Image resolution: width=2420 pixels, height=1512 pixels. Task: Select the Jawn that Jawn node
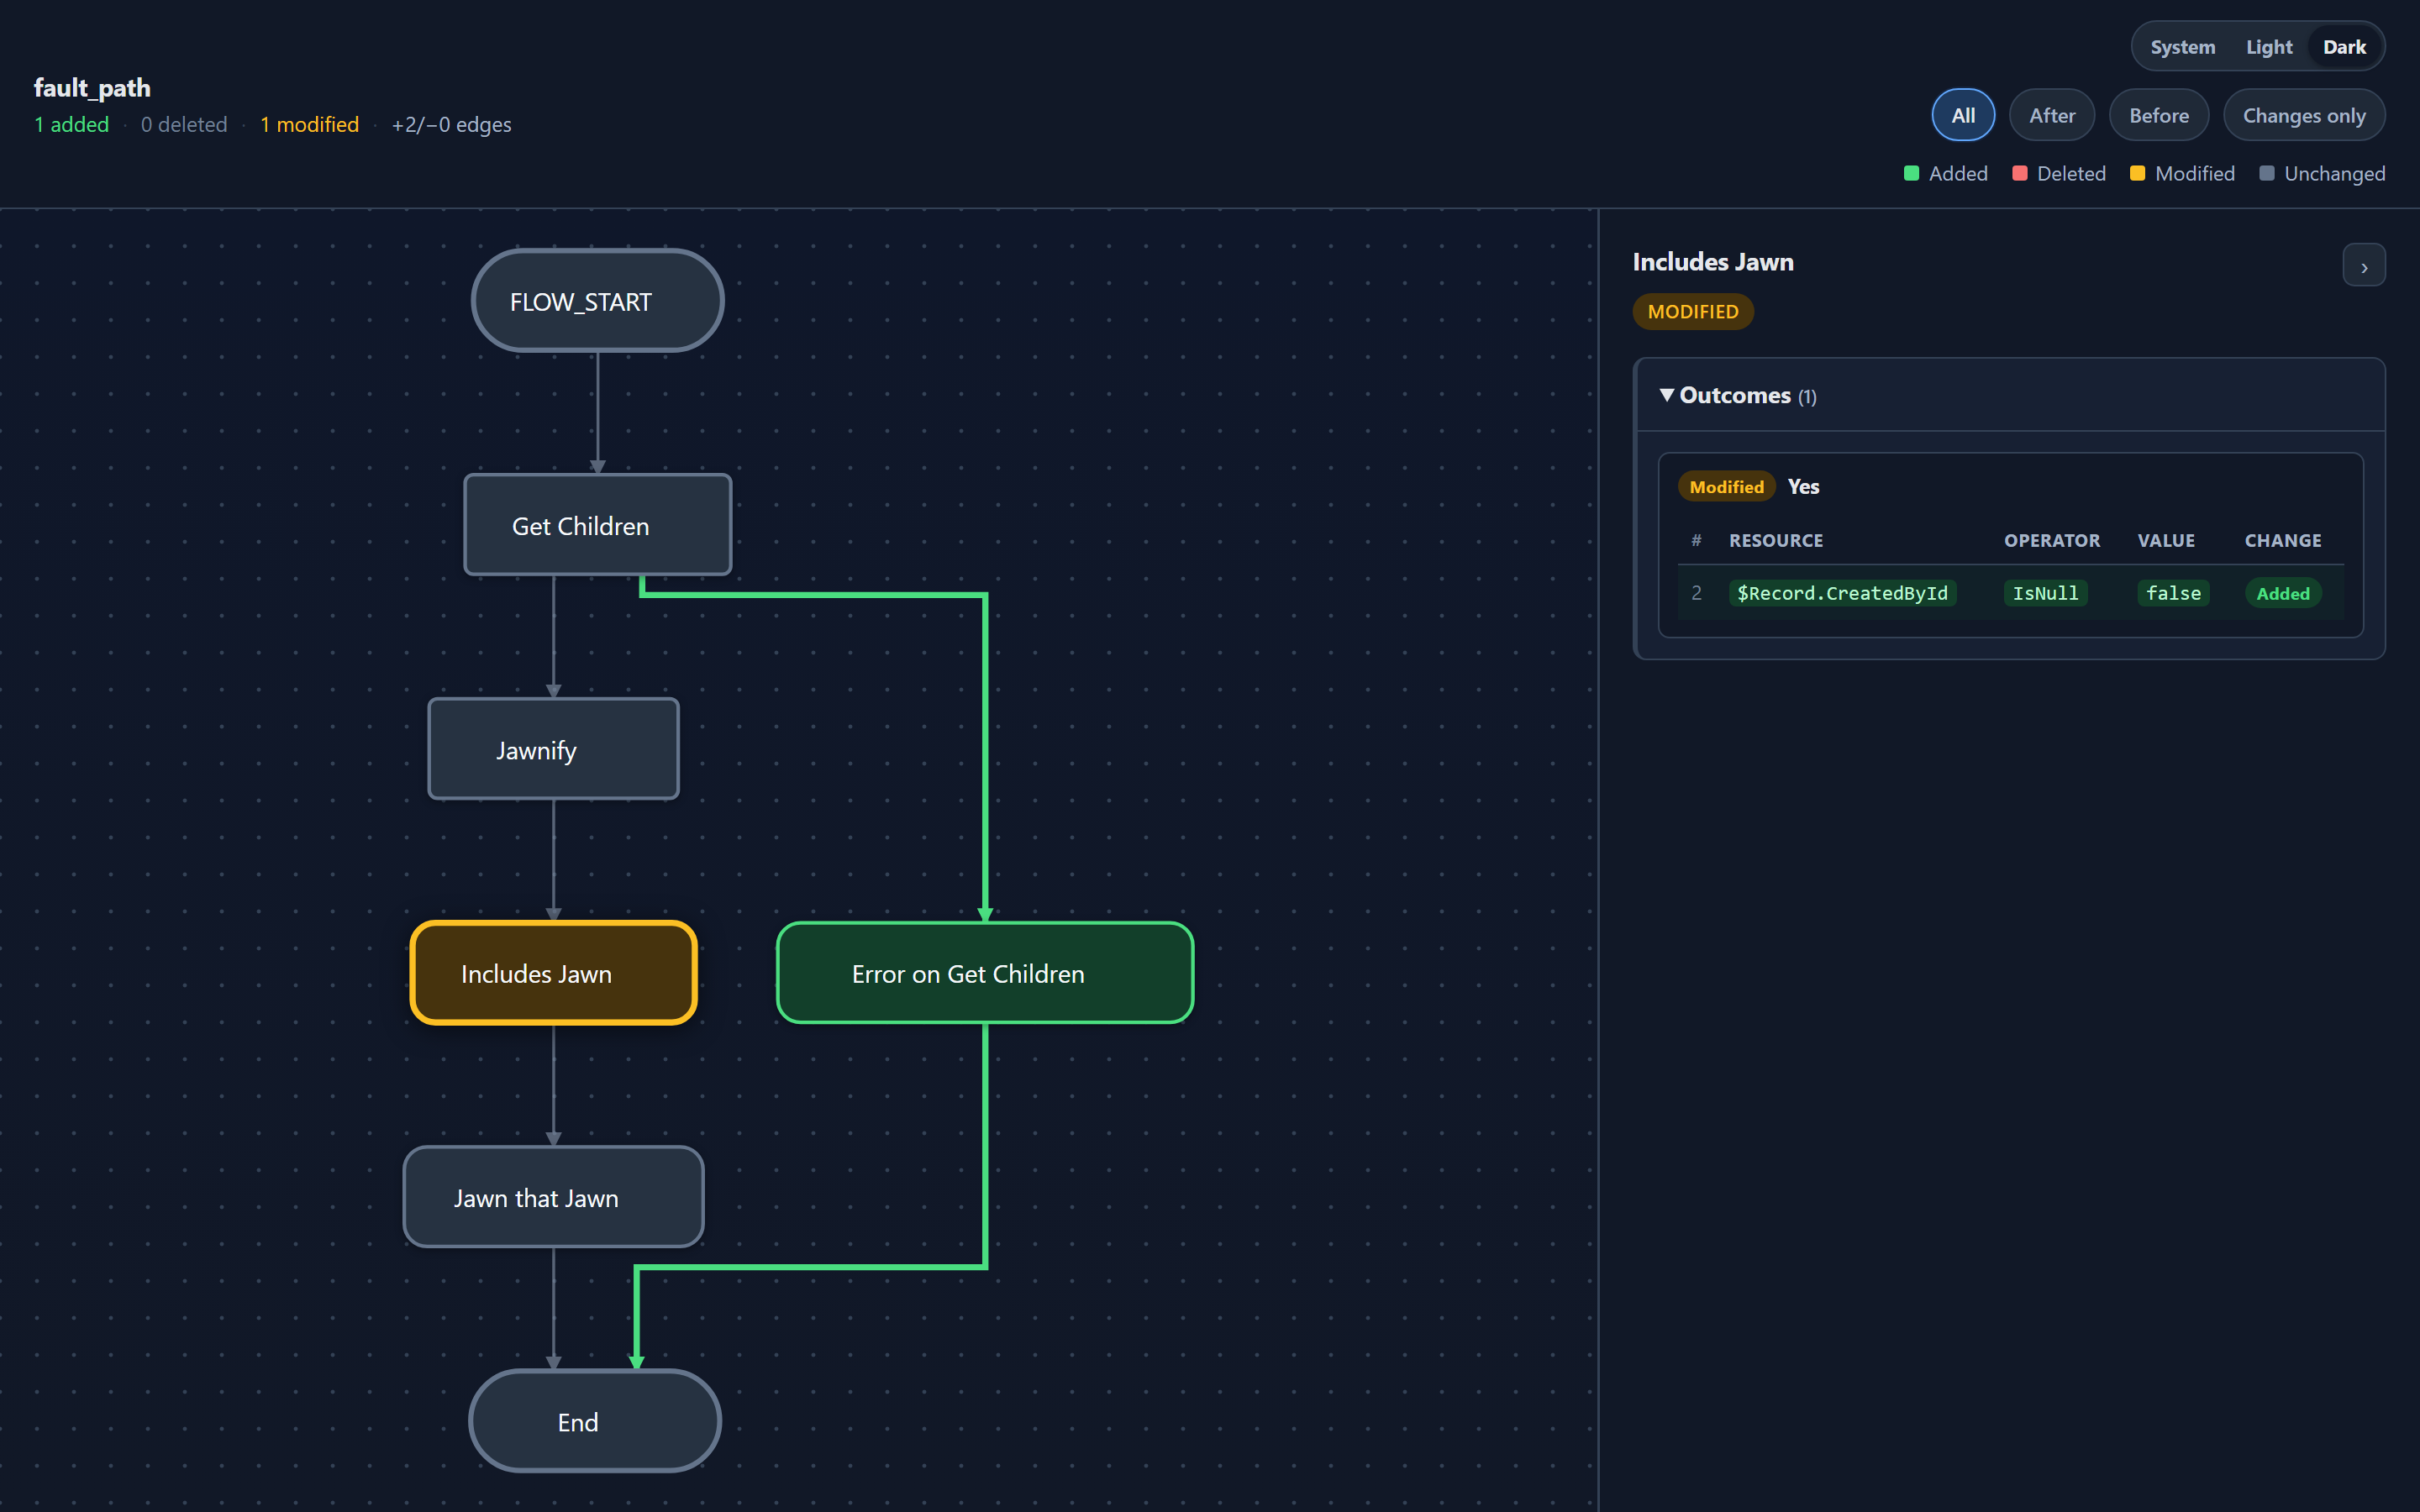click(x=553, y=1197)
